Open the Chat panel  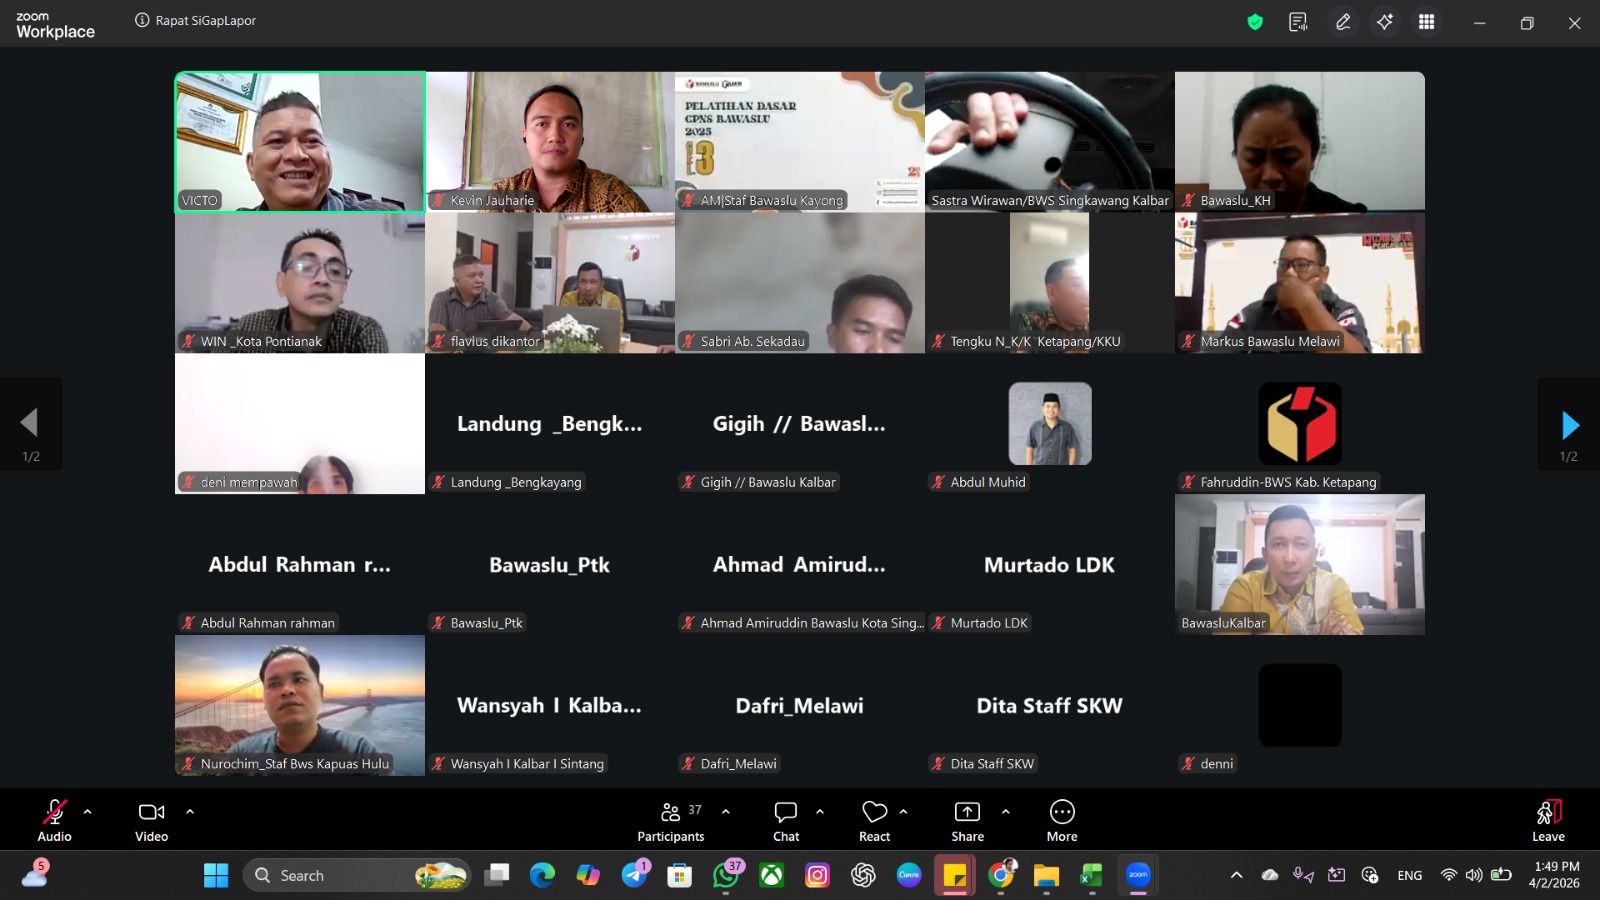(x=786, y=820)
